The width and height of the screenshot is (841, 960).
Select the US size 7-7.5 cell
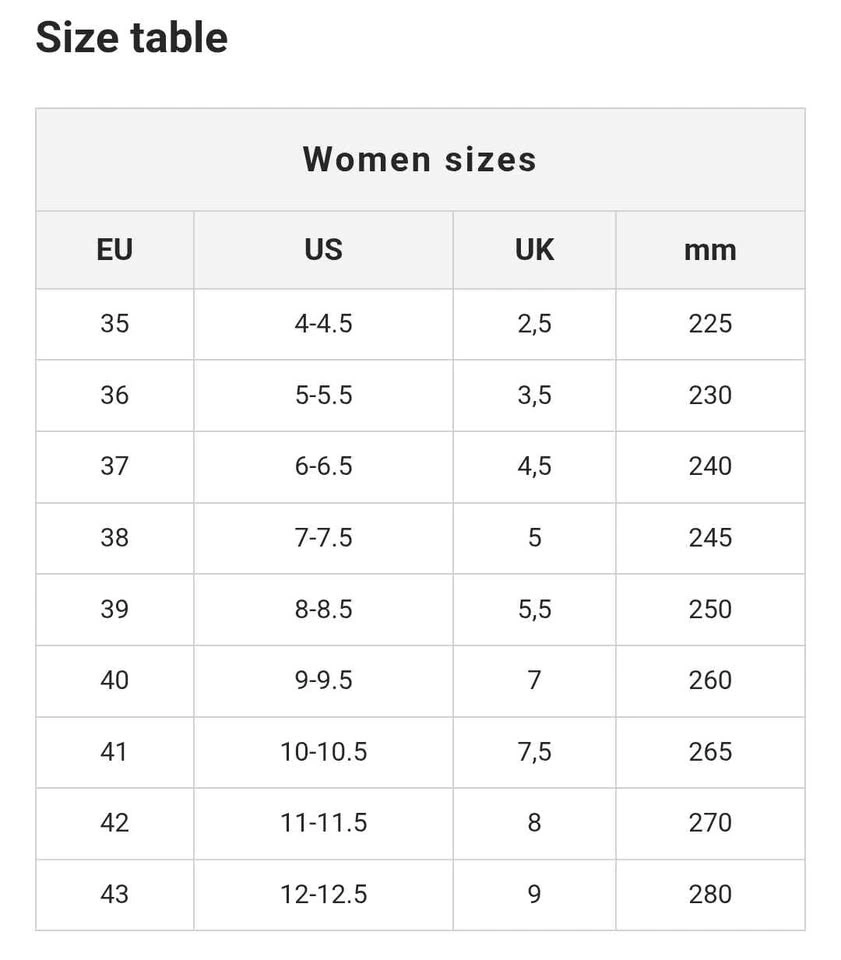click(x=323, y=538)
